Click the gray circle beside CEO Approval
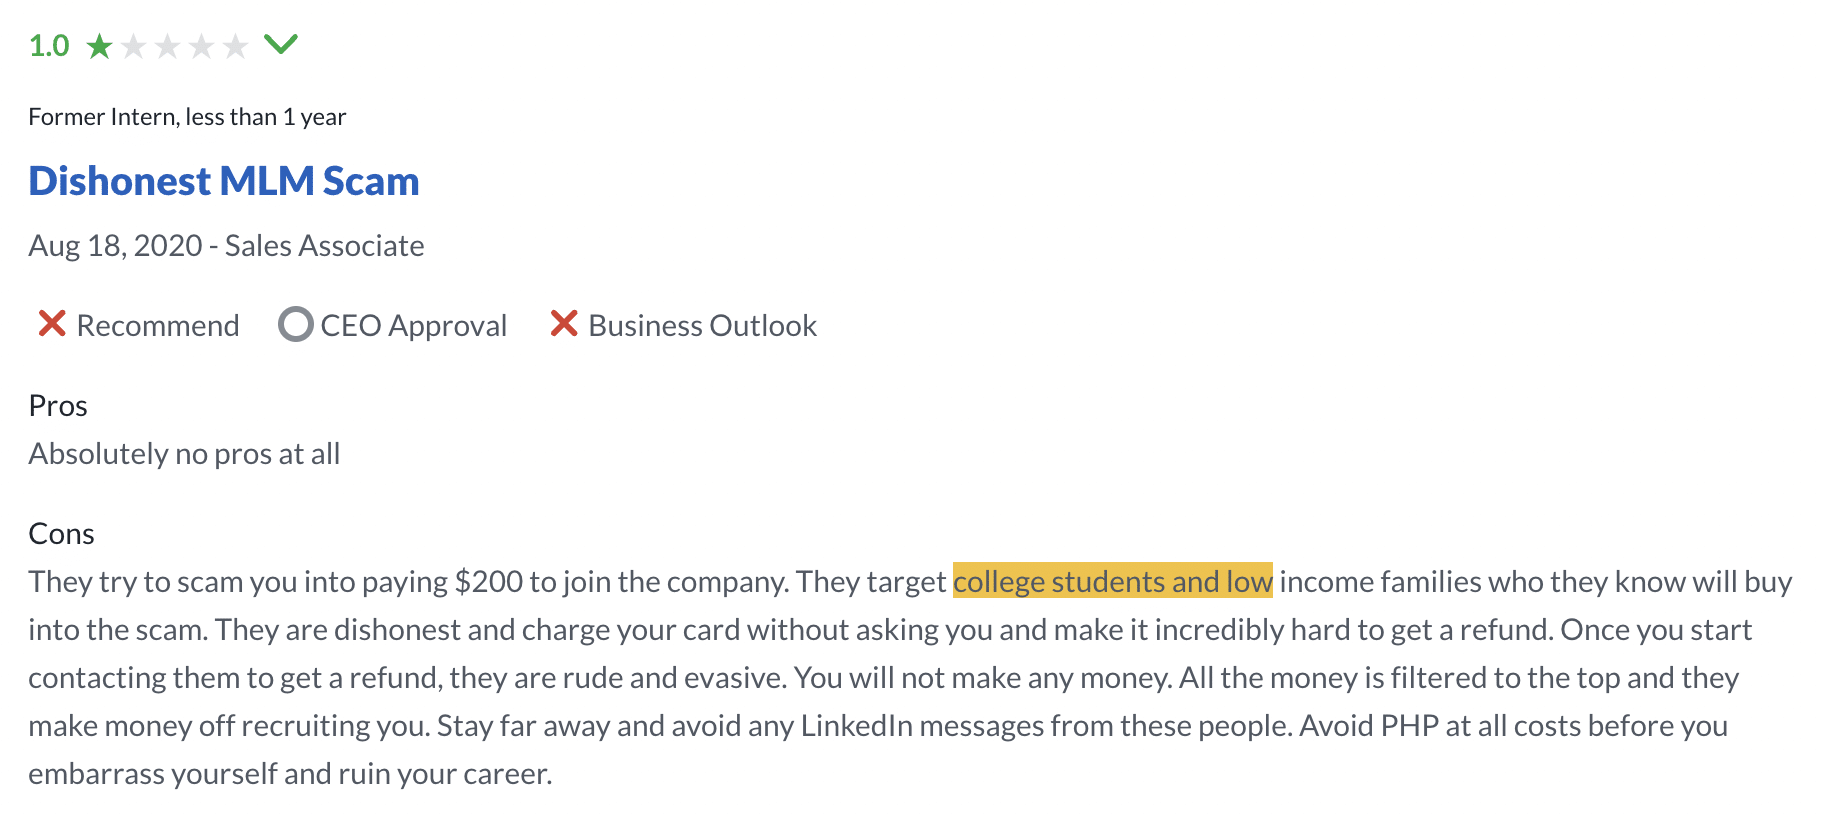The height and width of the screenshot is (828, 1822). (x=295, y=324)
